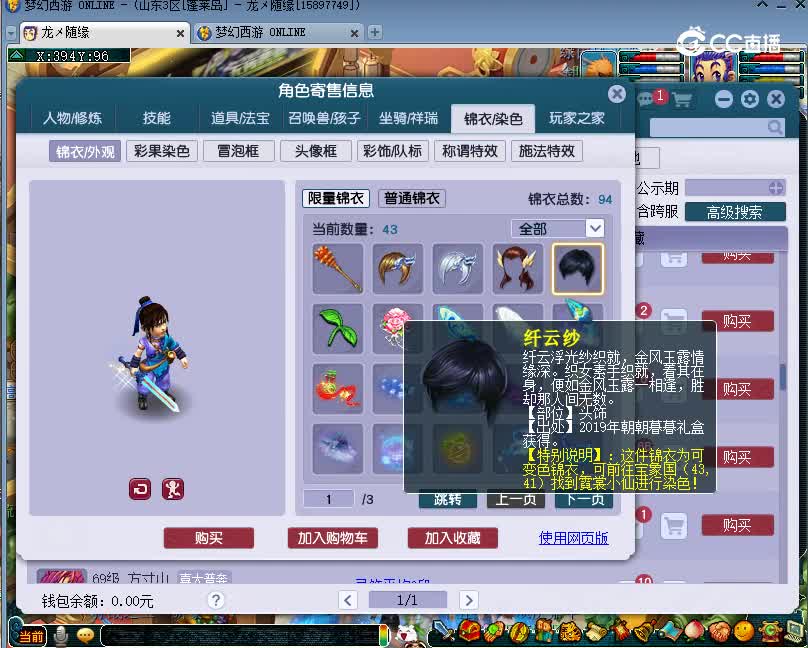Image resolution: width=808 pixels, height=648 pixels.
Task: Select the 冒泡框 sub-tab
Action: pyautogui.click(x=239, y=151)
